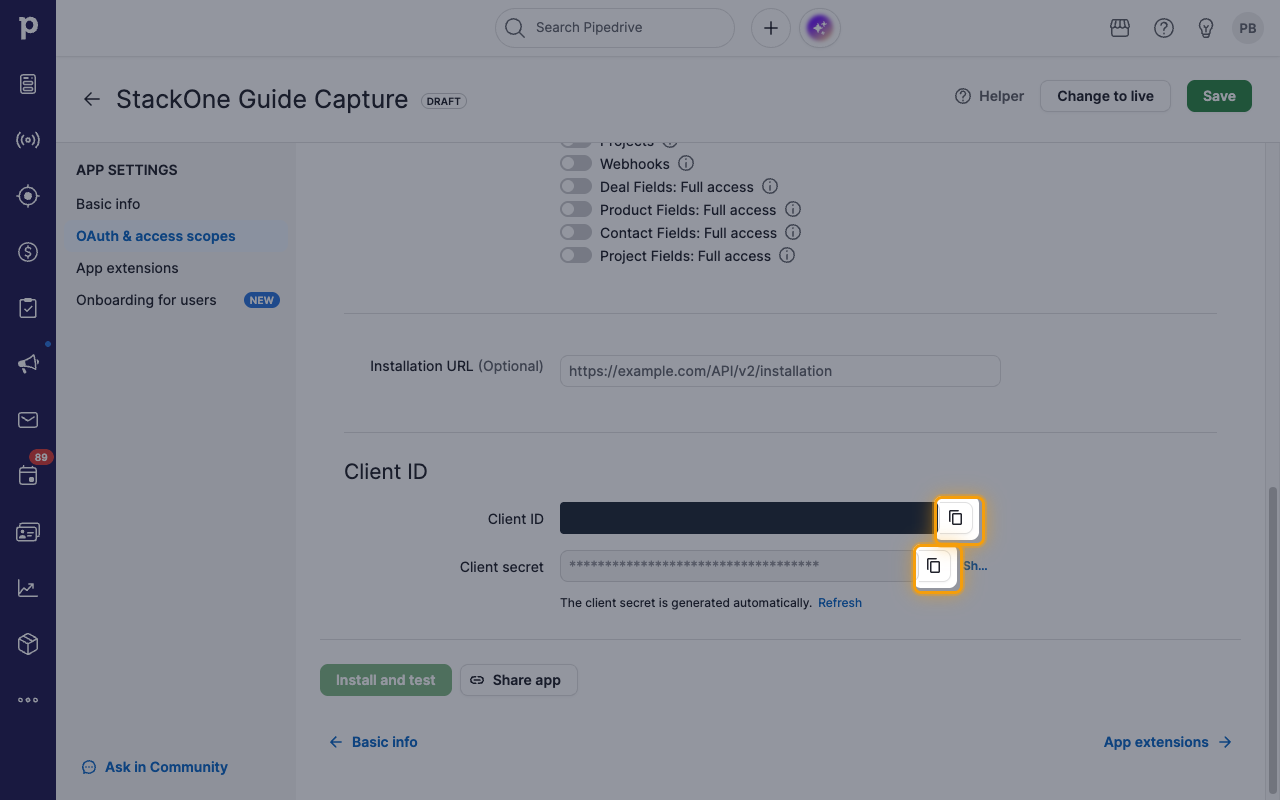The image size is (1280, 800).
Task: Select OAuth & access scopes section
Action: [156, 236]
